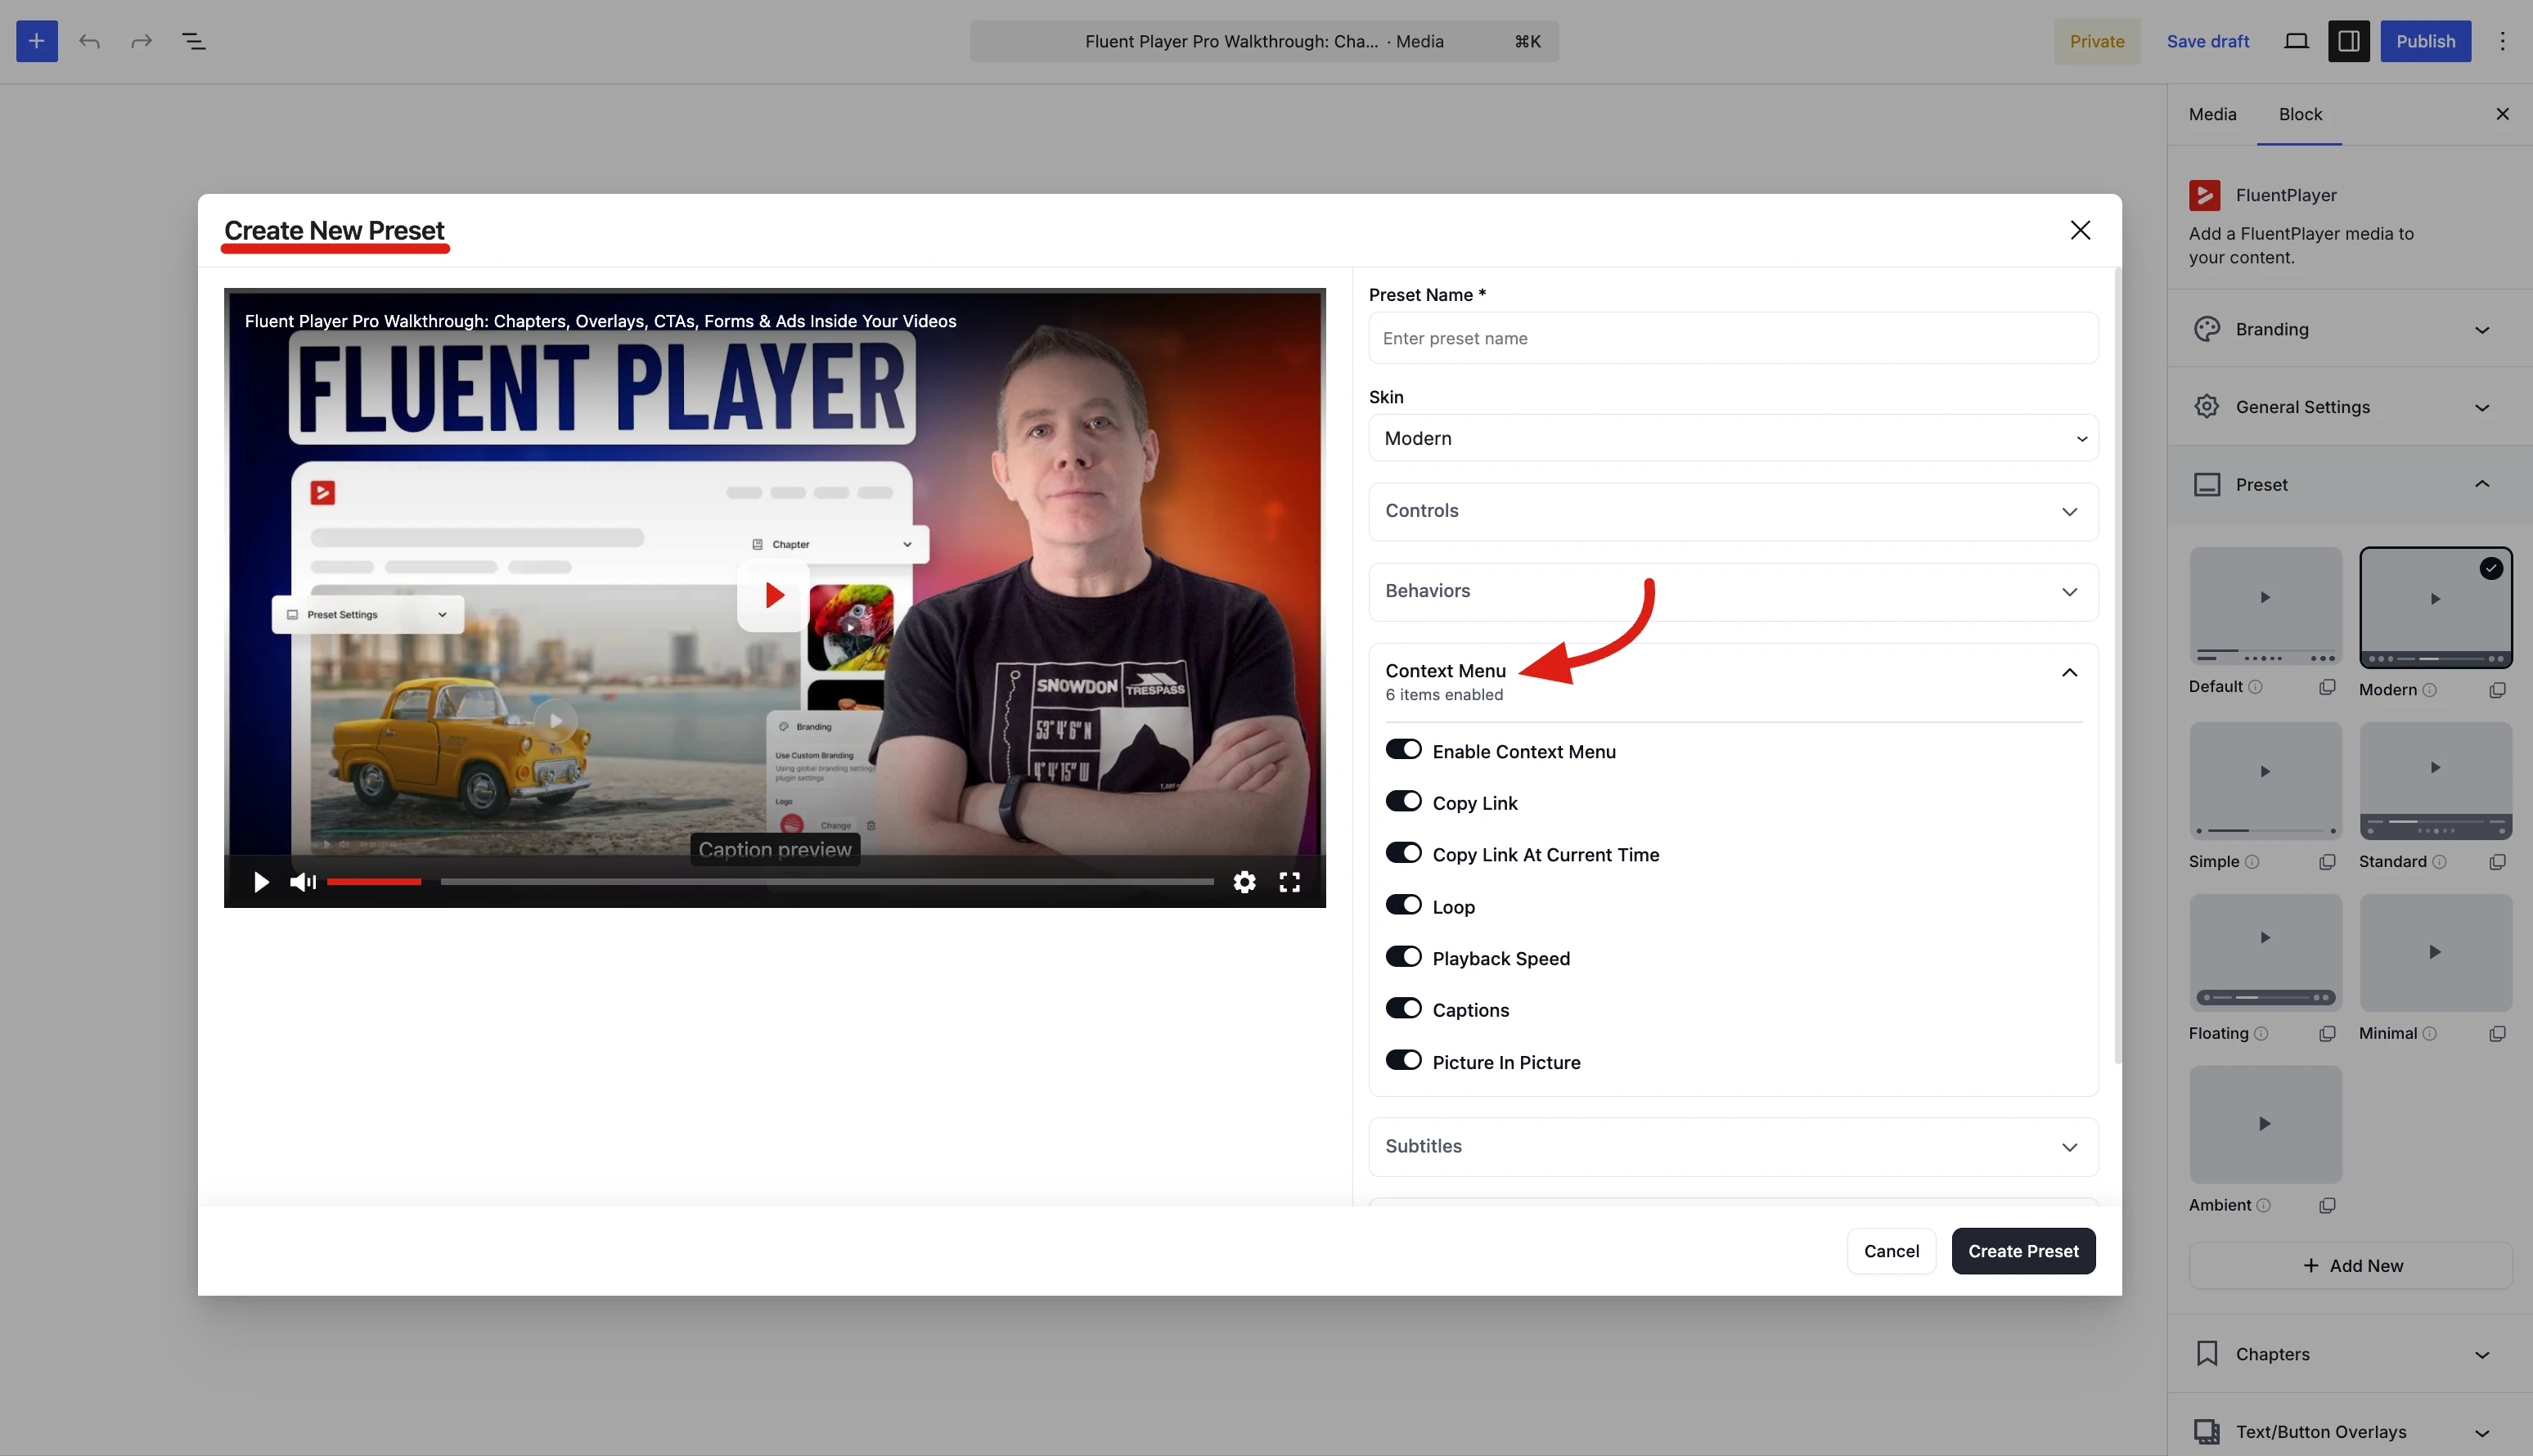The height and width of the screenshot is (1456, 2533).
Task: Toggle the Loop switch
Action: point(1403,905)
